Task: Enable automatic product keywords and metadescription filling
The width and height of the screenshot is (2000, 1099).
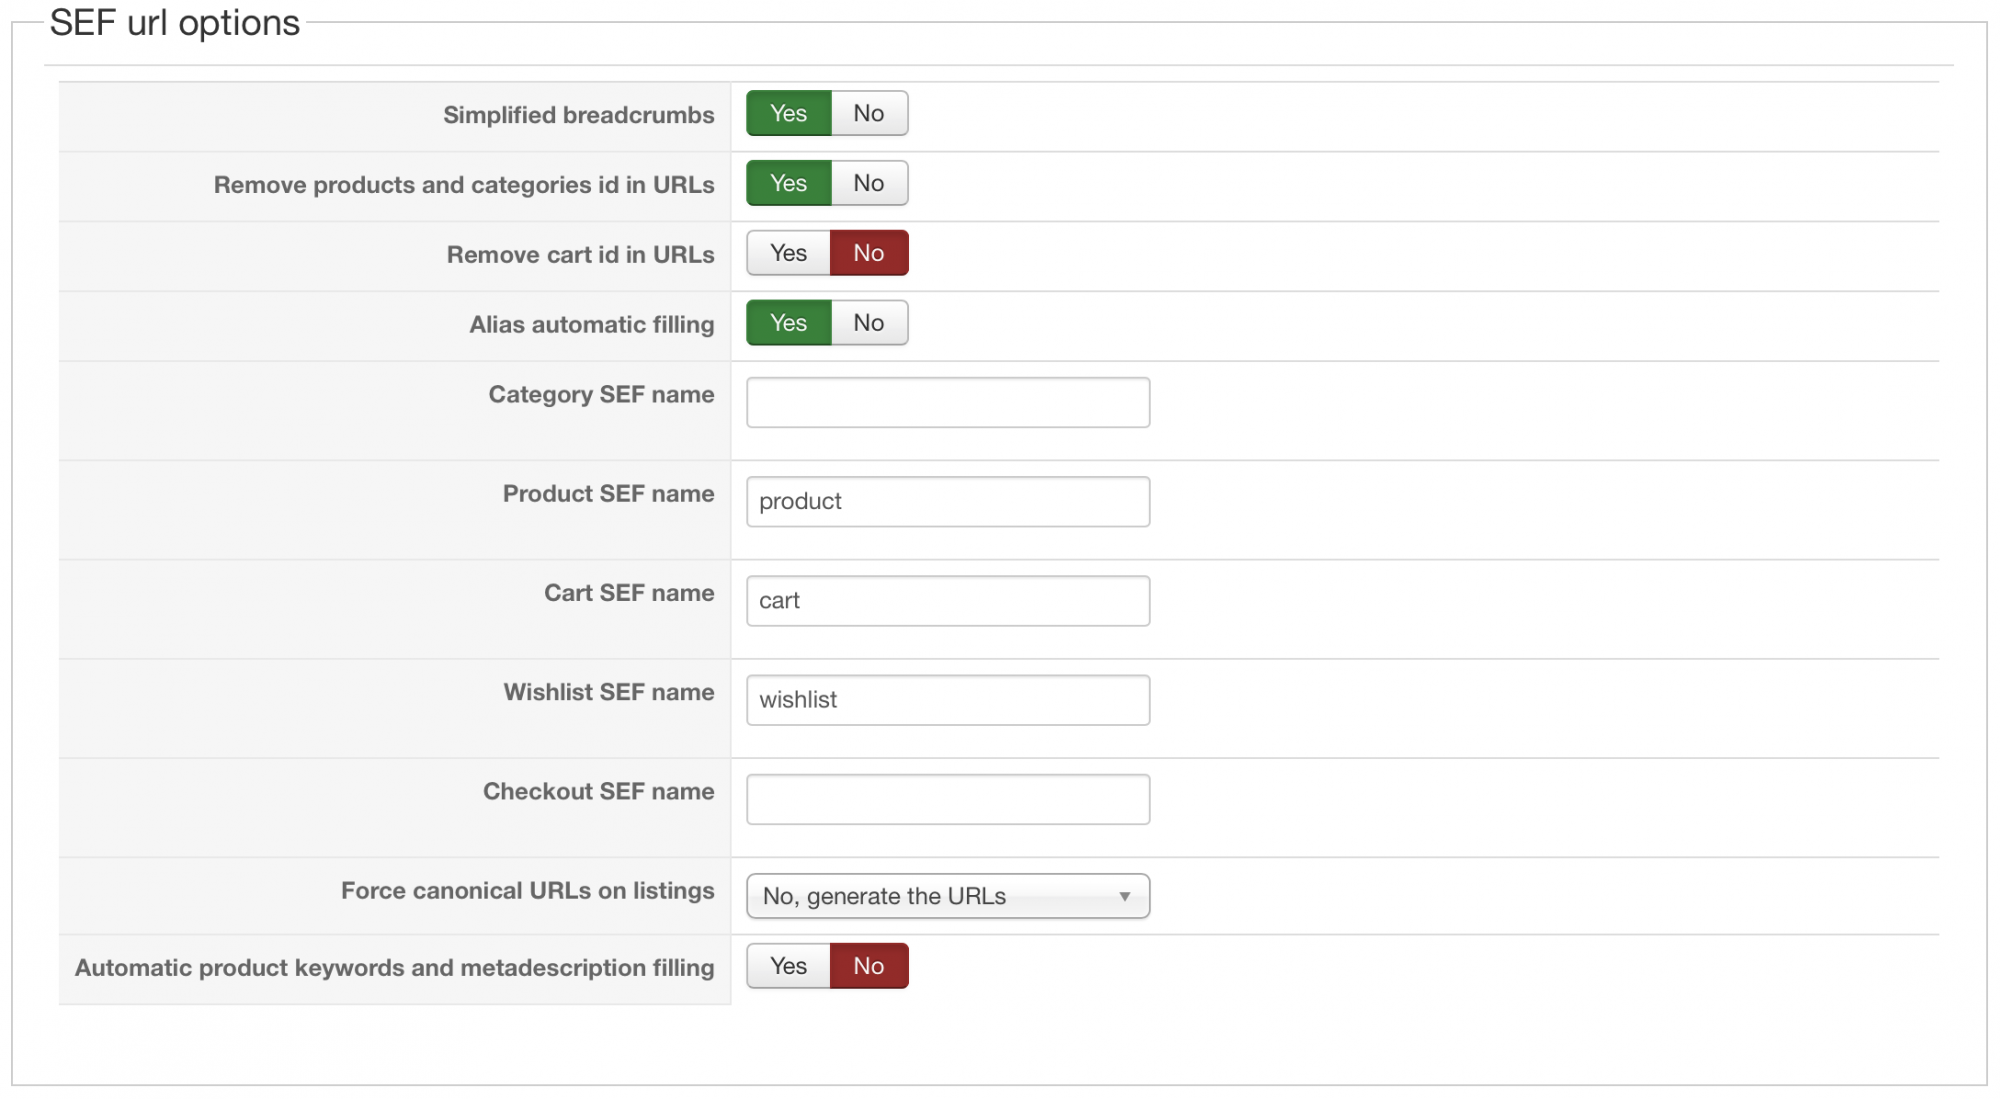Action: [788, 966]
